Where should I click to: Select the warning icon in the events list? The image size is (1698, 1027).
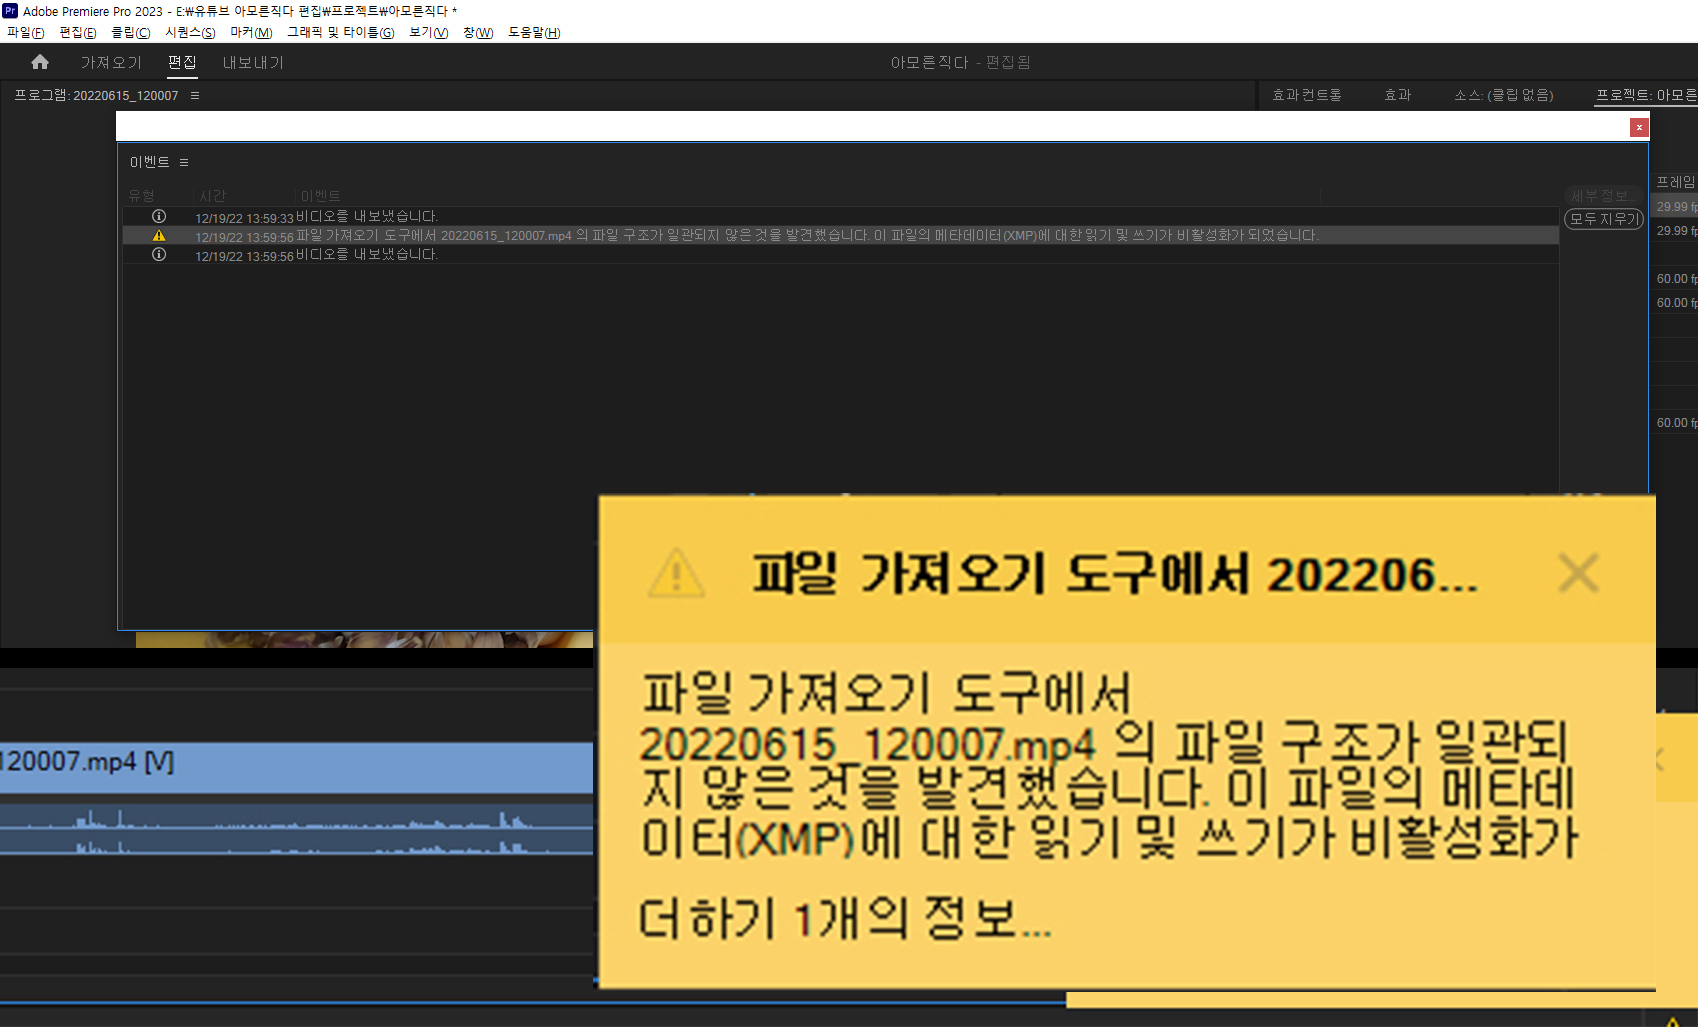tap(158, 236)
